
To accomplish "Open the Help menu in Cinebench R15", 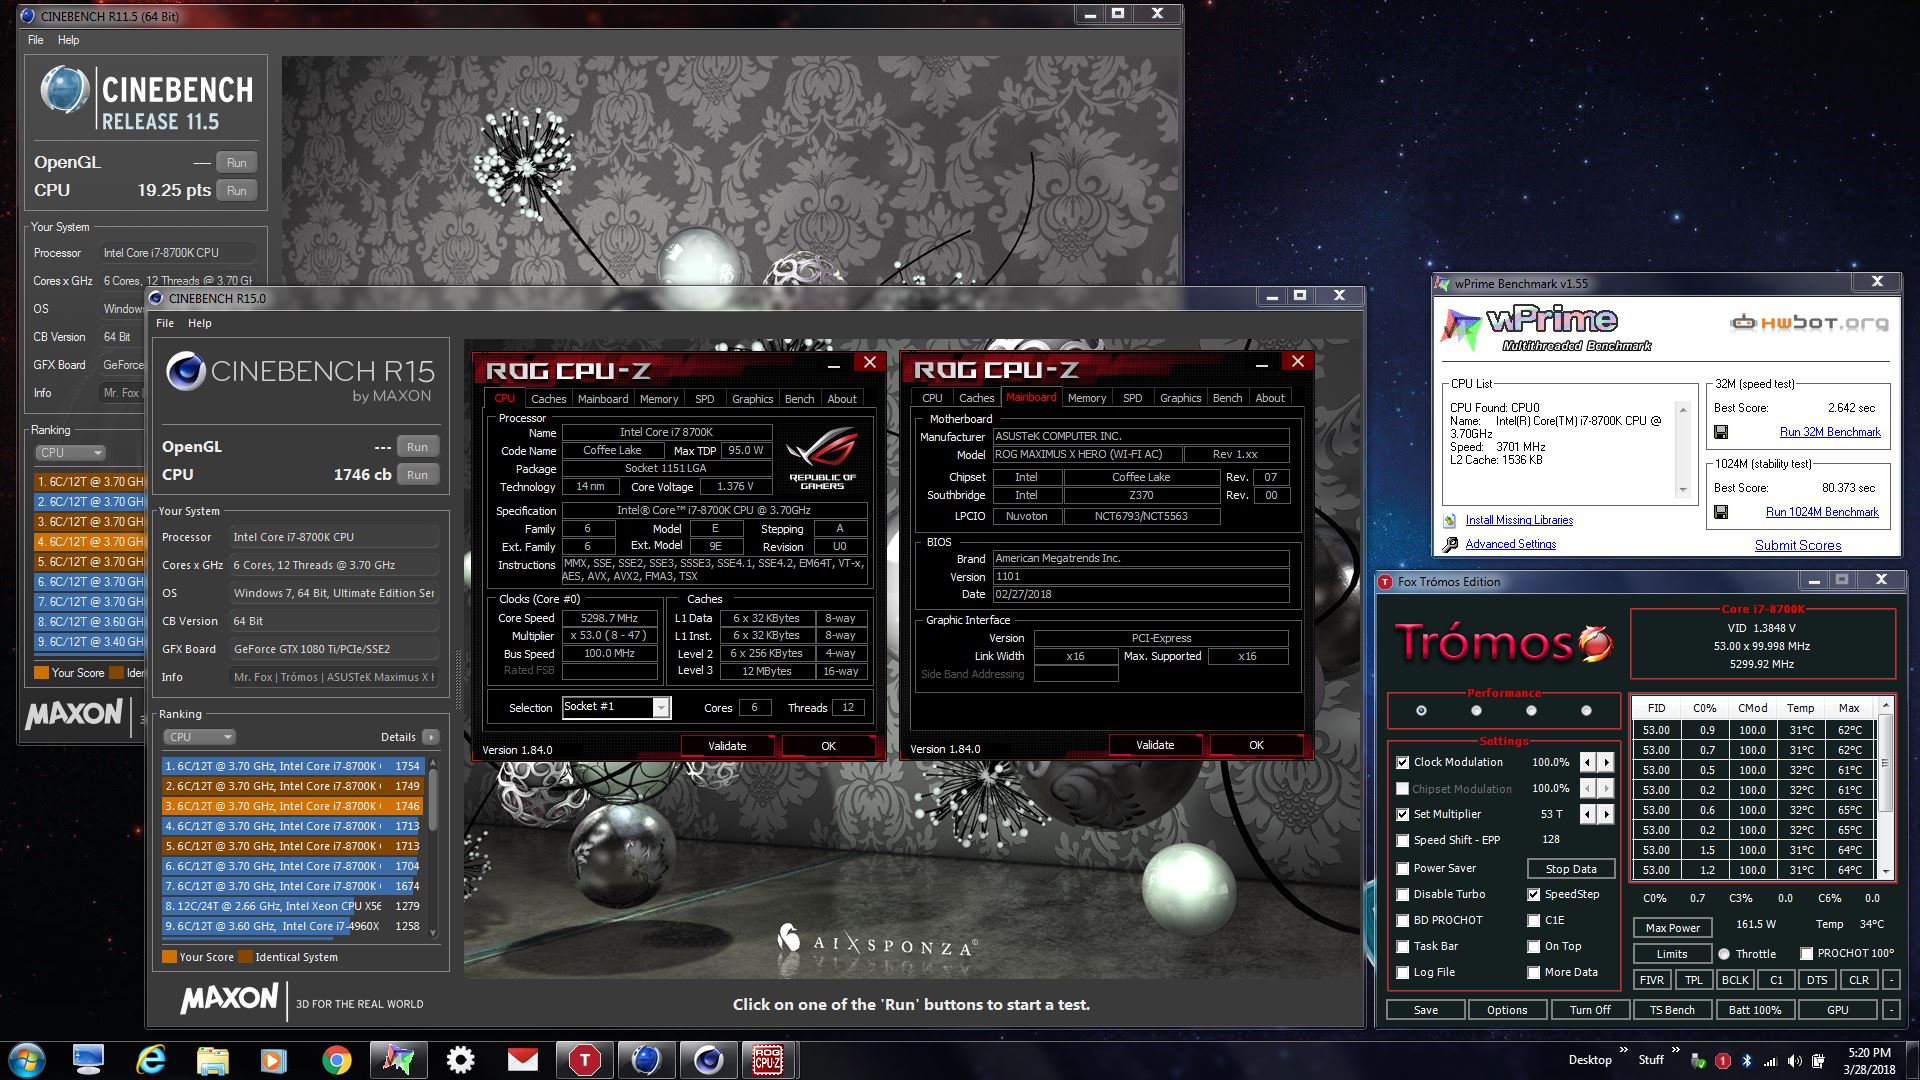I will pyautogui.click(x=200, y=323).
